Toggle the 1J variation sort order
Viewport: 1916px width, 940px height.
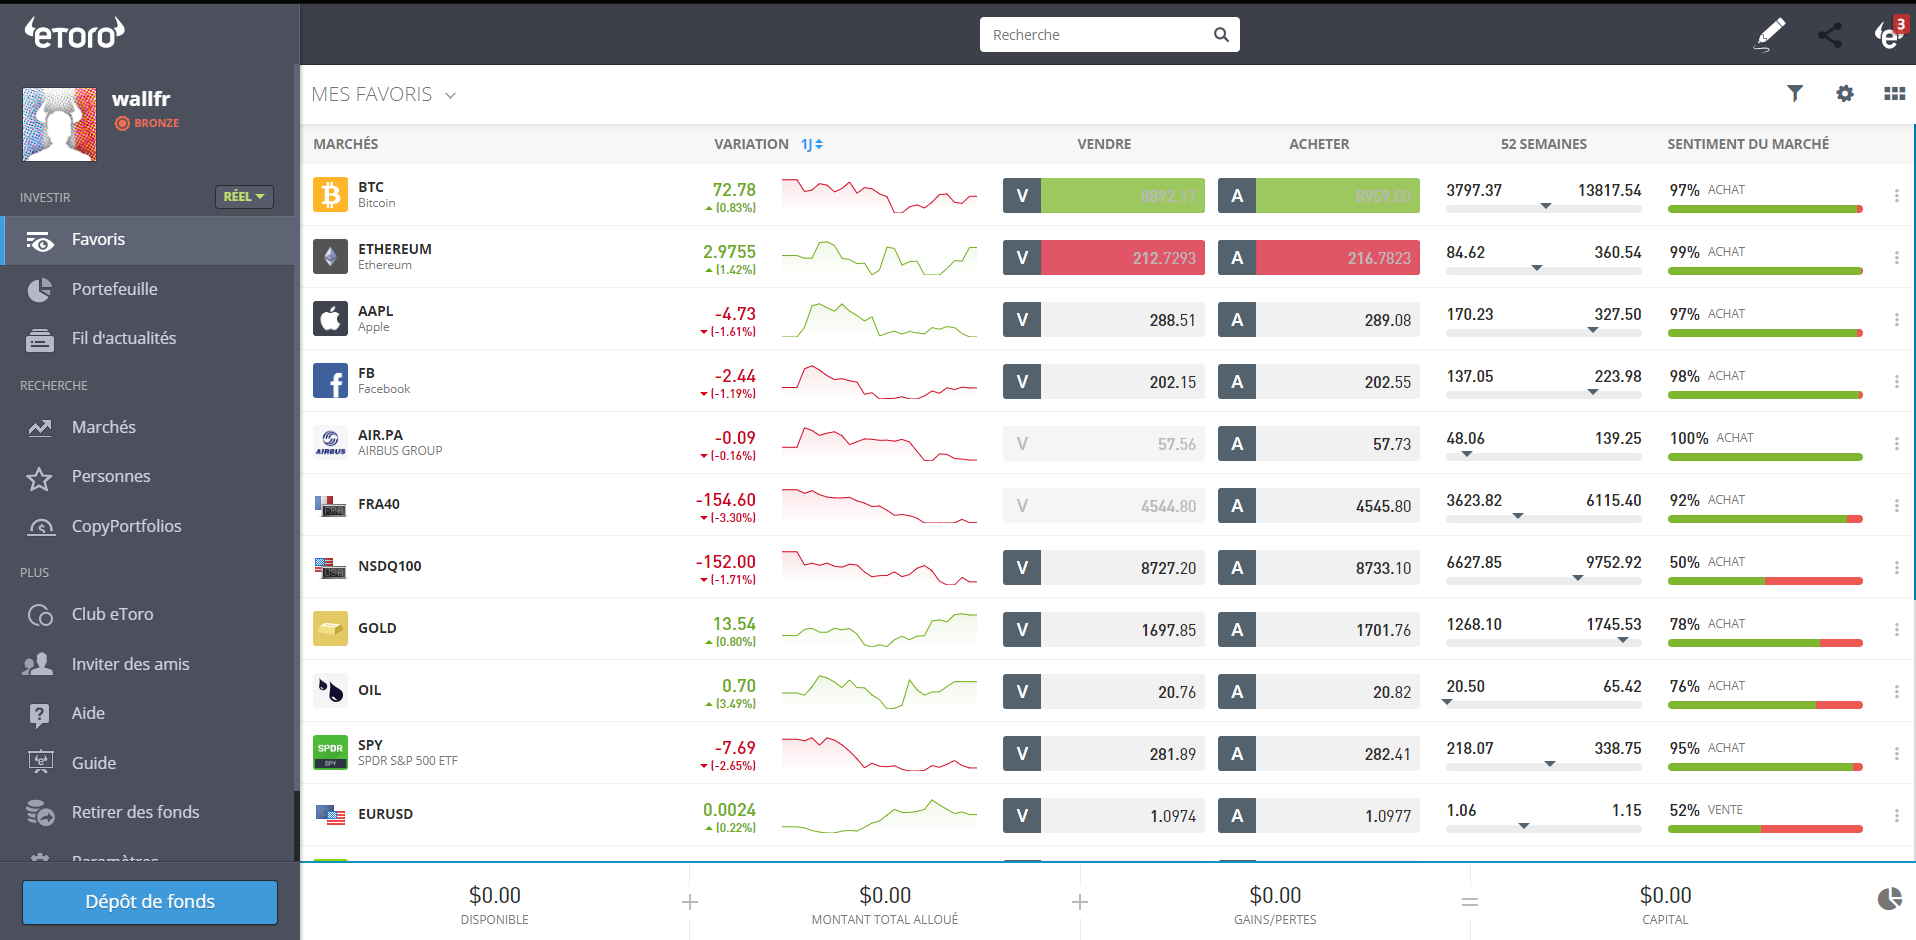tap(812, 143)
